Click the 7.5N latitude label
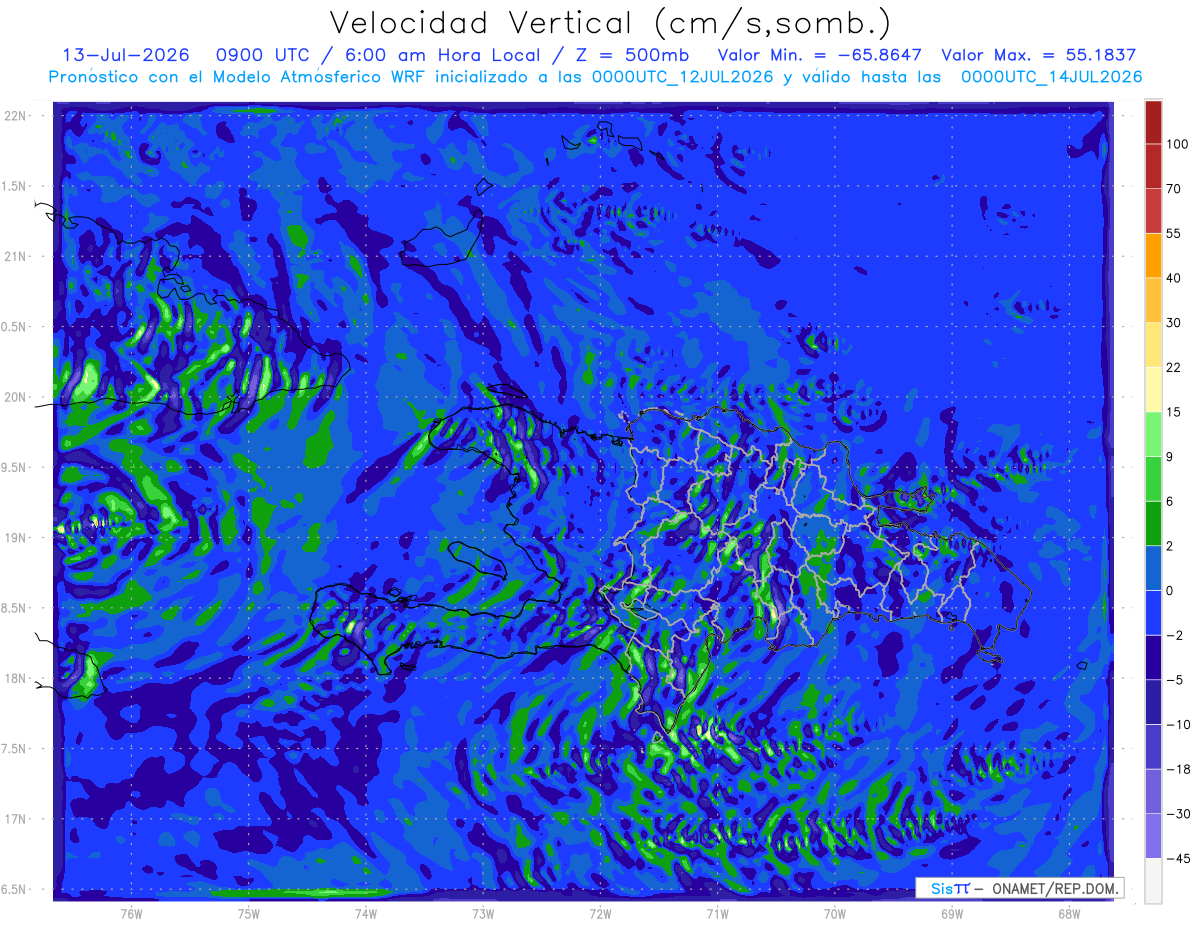The height and width of the screenshot is (927, 1200). [15, 749]
